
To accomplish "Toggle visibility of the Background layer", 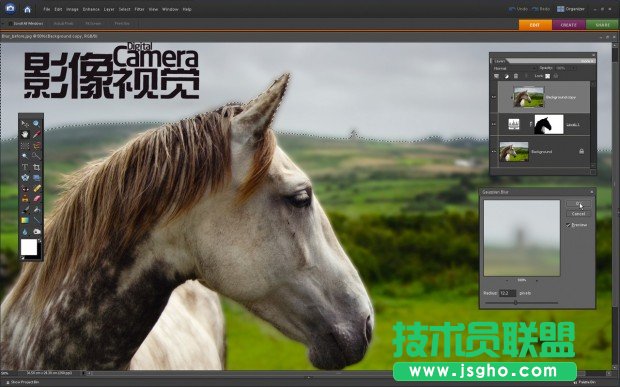I will click(x=493, y=151).
